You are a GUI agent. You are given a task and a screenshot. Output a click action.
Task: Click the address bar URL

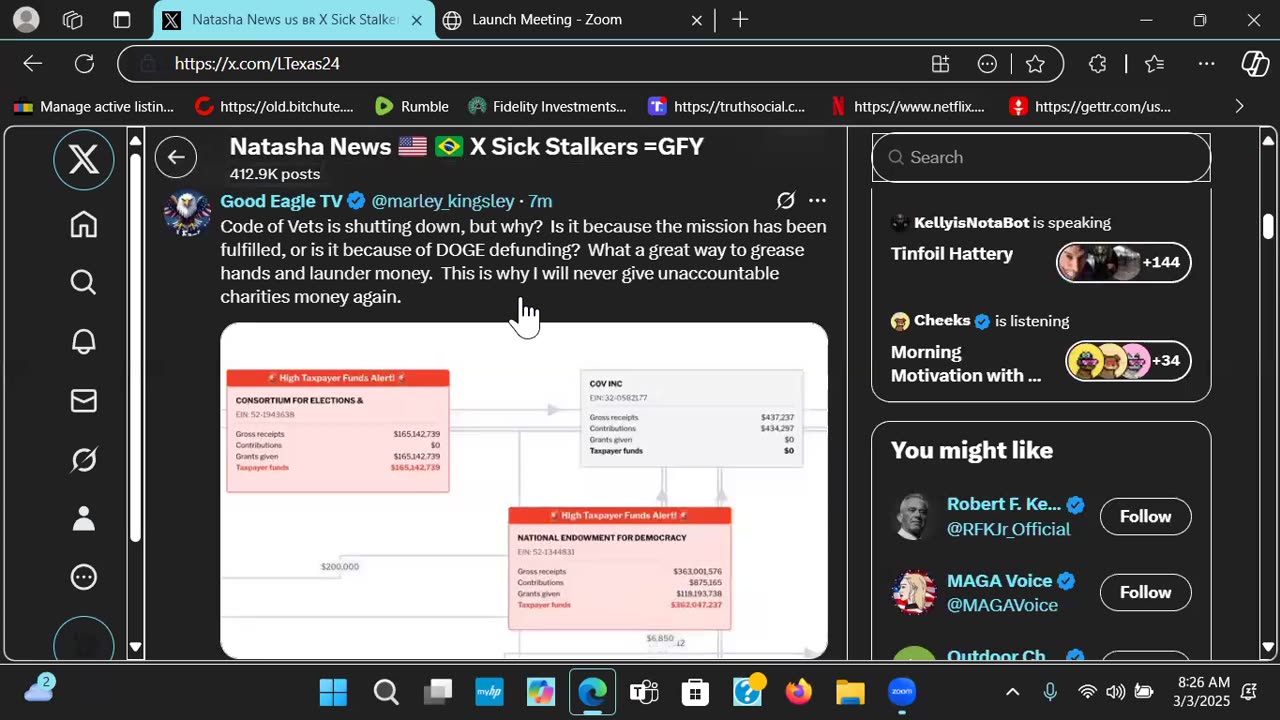click(257, 64)
